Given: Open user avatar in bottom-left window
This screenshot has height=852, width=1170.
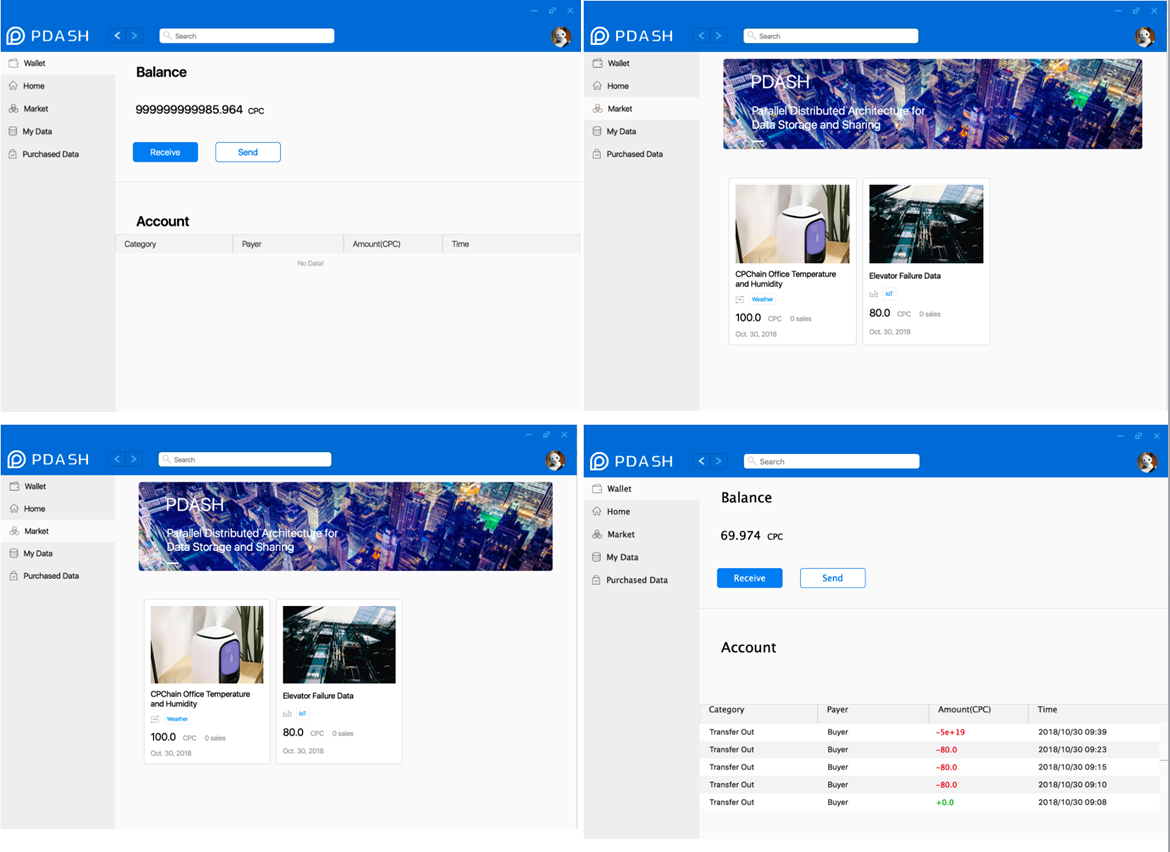Looking at the screenshot, I should (554, 460).
